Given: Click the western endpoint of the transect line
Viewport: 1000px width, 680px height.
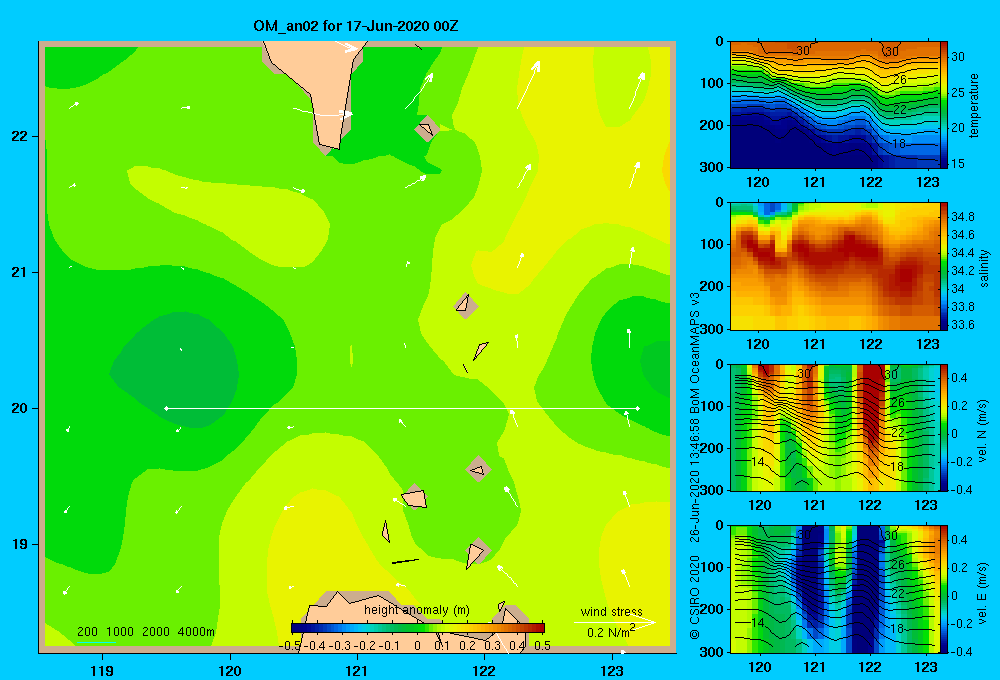Looking at the screenshot, I should point(166,408).
